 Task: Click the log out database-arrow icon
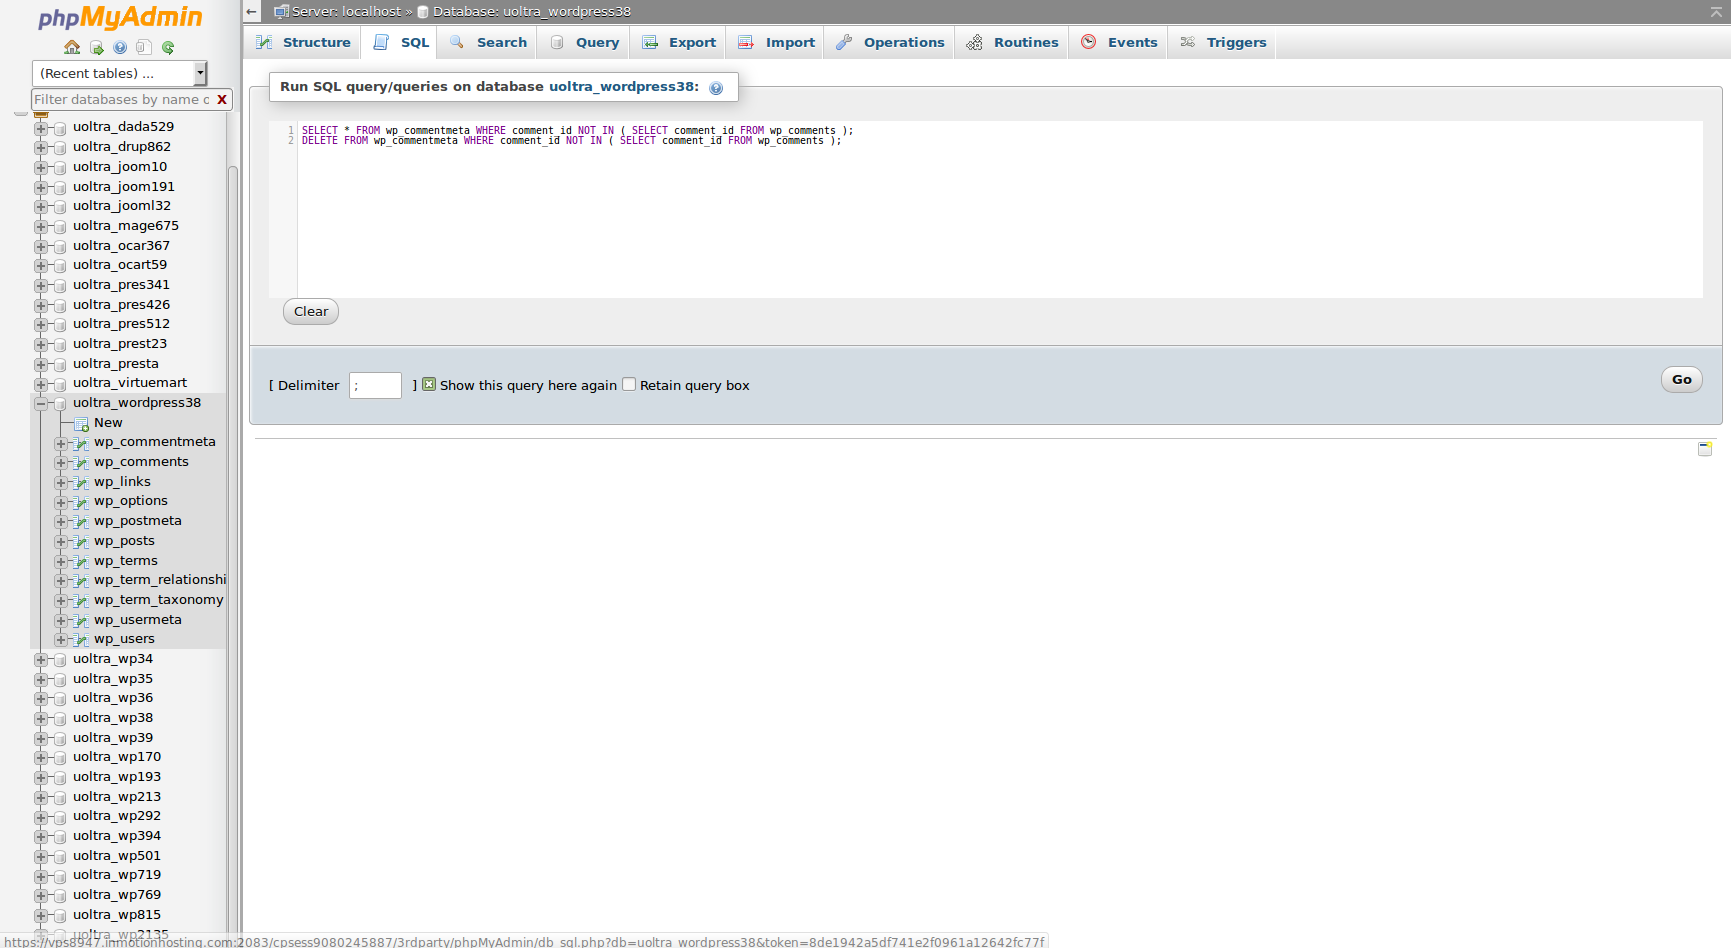click(x=96, y=47)
